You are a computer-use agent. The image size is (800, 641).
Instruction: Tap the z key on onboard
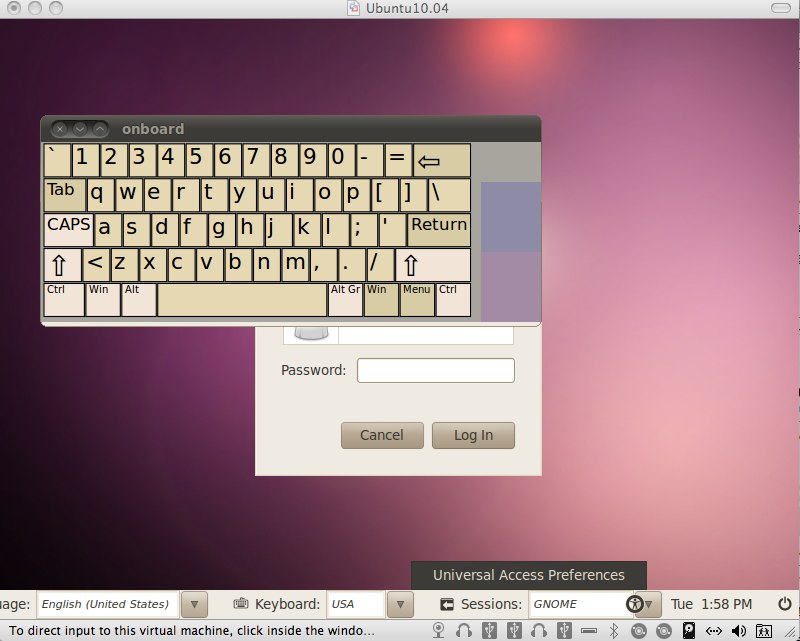pos(124,265)
